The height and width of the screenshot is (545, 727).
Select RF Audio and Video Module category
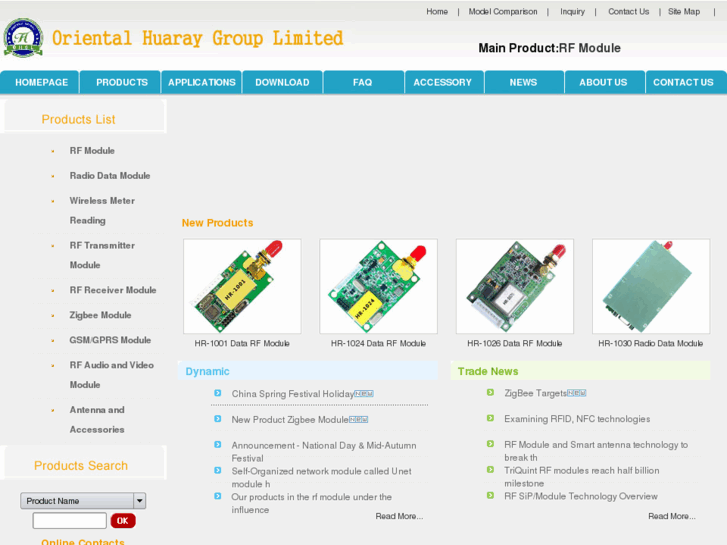pos(111,374)
